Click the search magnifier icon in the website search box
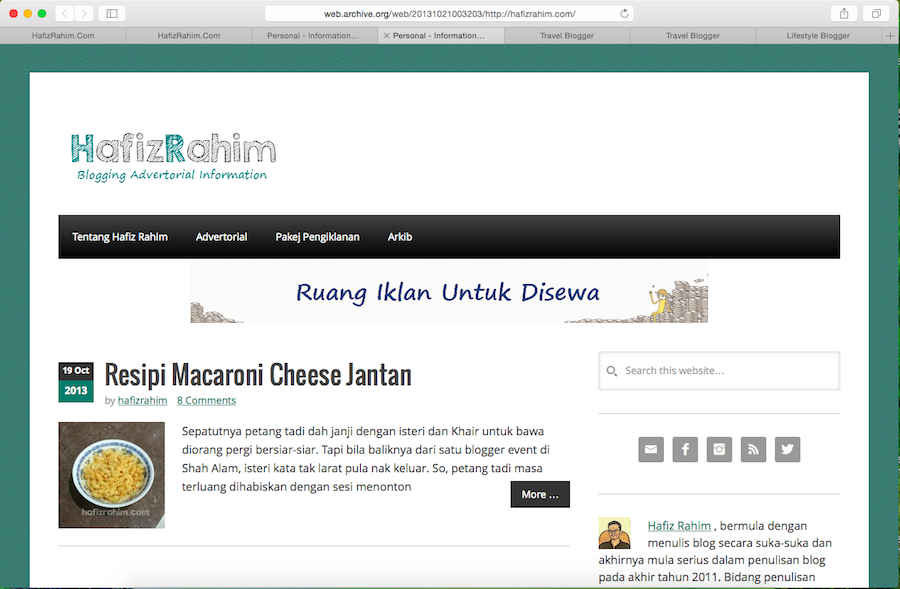The width and height of the screenshot is (900, 589). pyautogui.click(x=612, y=371)
